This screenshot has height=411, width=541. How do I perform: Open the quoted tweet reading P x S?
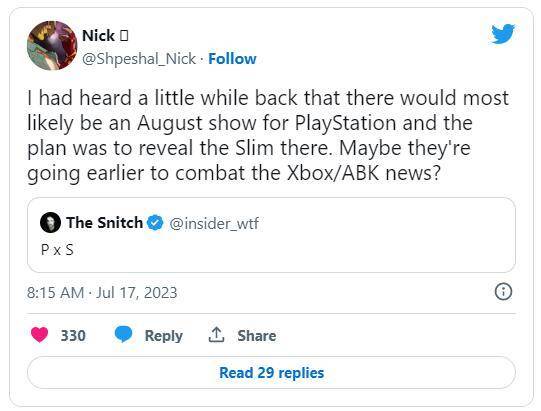271,235
